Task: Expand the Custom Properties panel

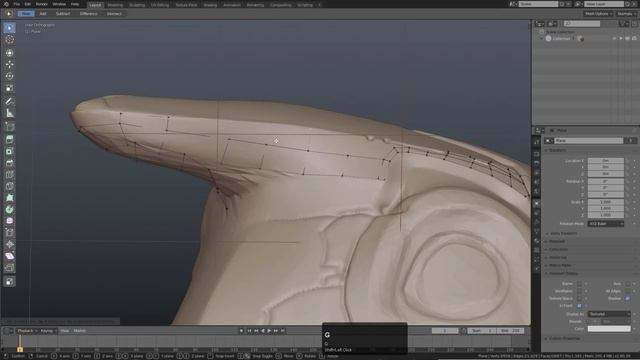Action: pyautogui.click(x=564, y=338)
